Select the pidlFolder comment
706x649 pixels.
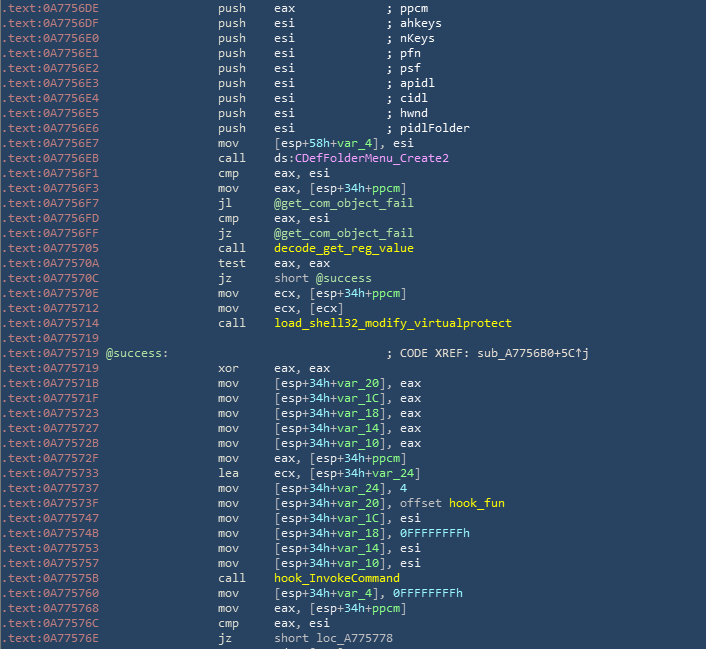(x=434, y=128)
